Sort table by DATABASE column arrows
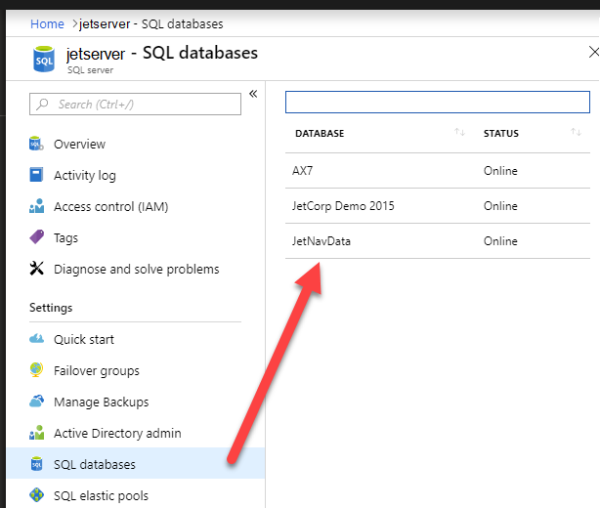Screen dimensions: 600x508 pyautogui.click(x=459, y=132)
